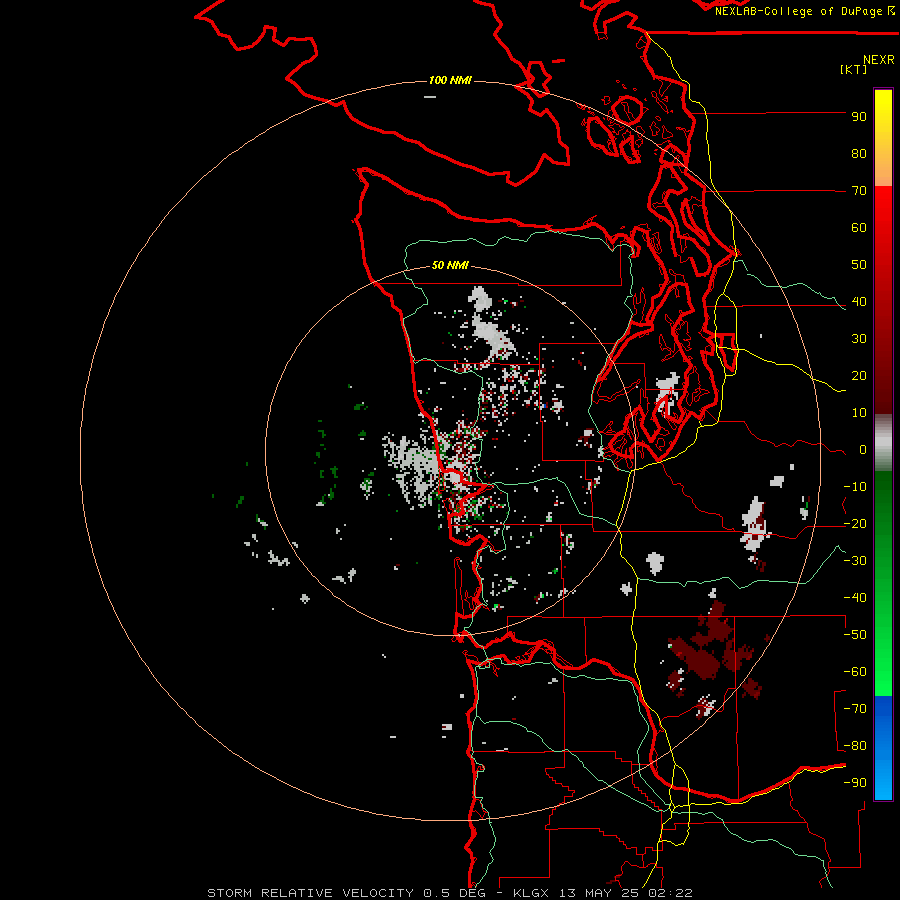Click the -30 value on velocity scale

coord(855,561)
